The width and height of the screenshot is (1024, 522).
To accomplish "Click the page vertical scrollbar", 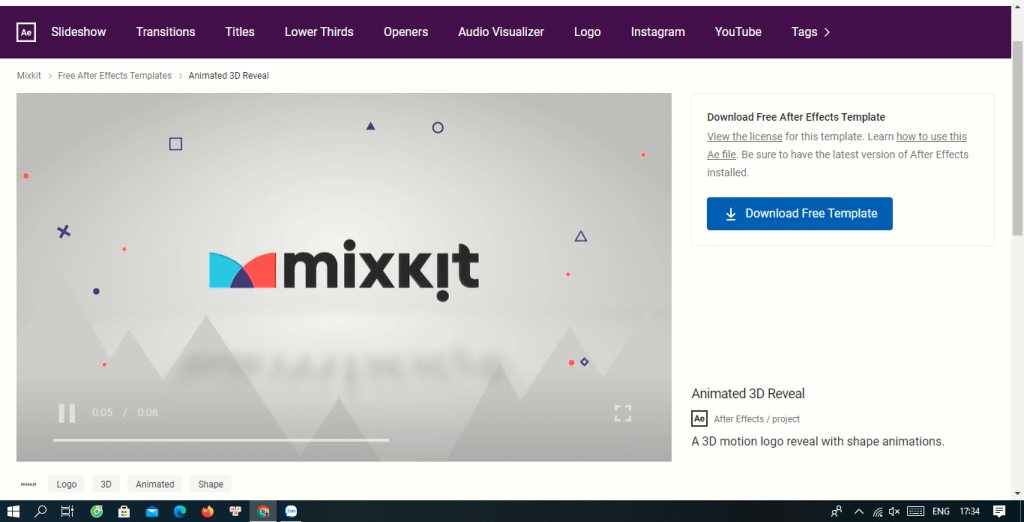I will click(x=1017, y=137).
